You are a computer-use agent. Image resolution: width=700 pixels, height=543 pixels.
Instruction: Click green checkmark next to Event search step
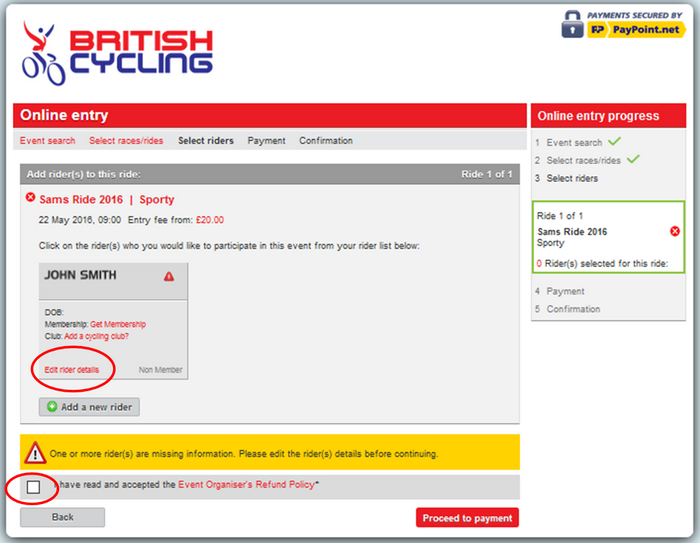(614, 142)
